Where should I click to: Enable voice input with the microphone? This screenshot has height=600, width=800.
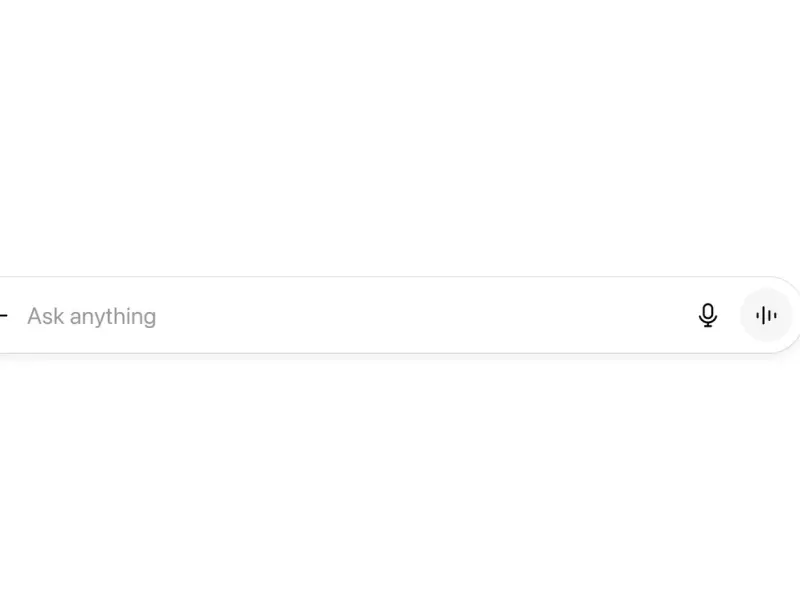tap(708, 316)
